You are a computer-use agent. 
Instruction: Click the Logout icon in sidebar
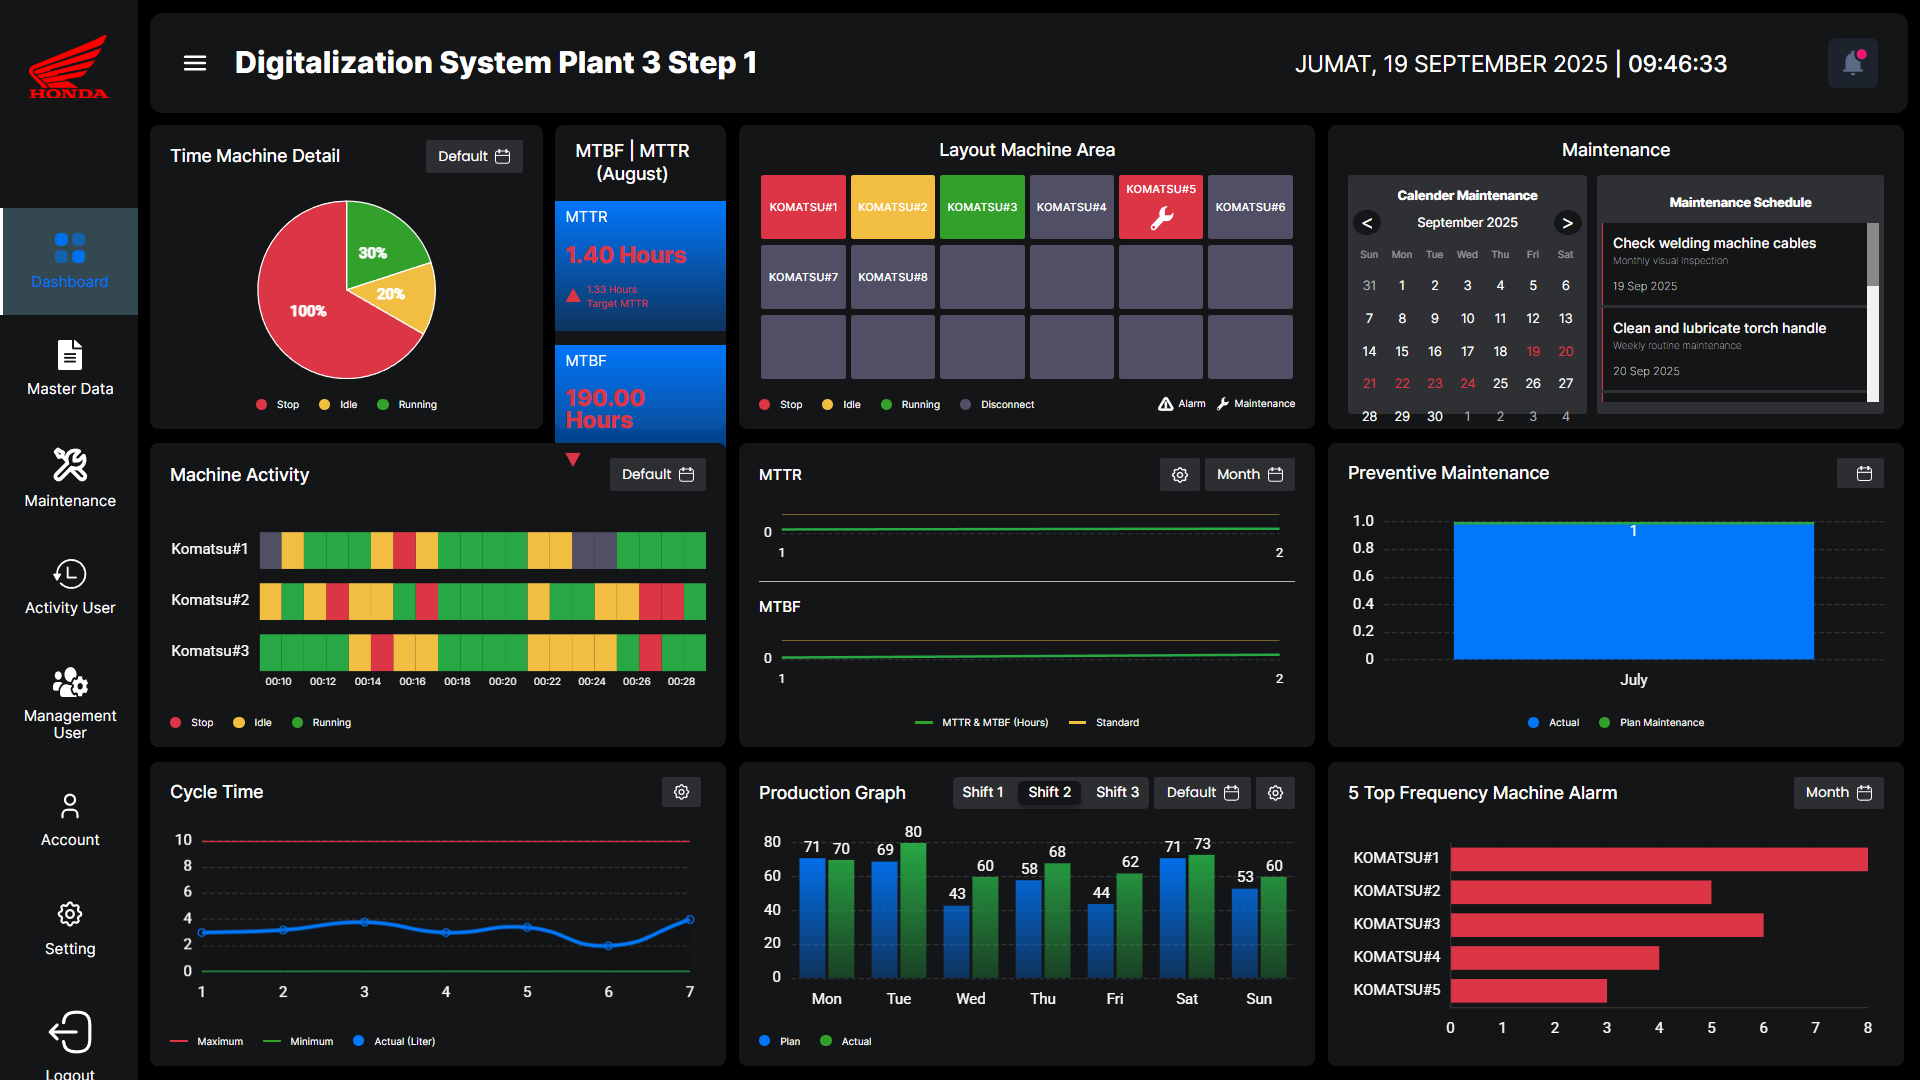coord(69,1032)
